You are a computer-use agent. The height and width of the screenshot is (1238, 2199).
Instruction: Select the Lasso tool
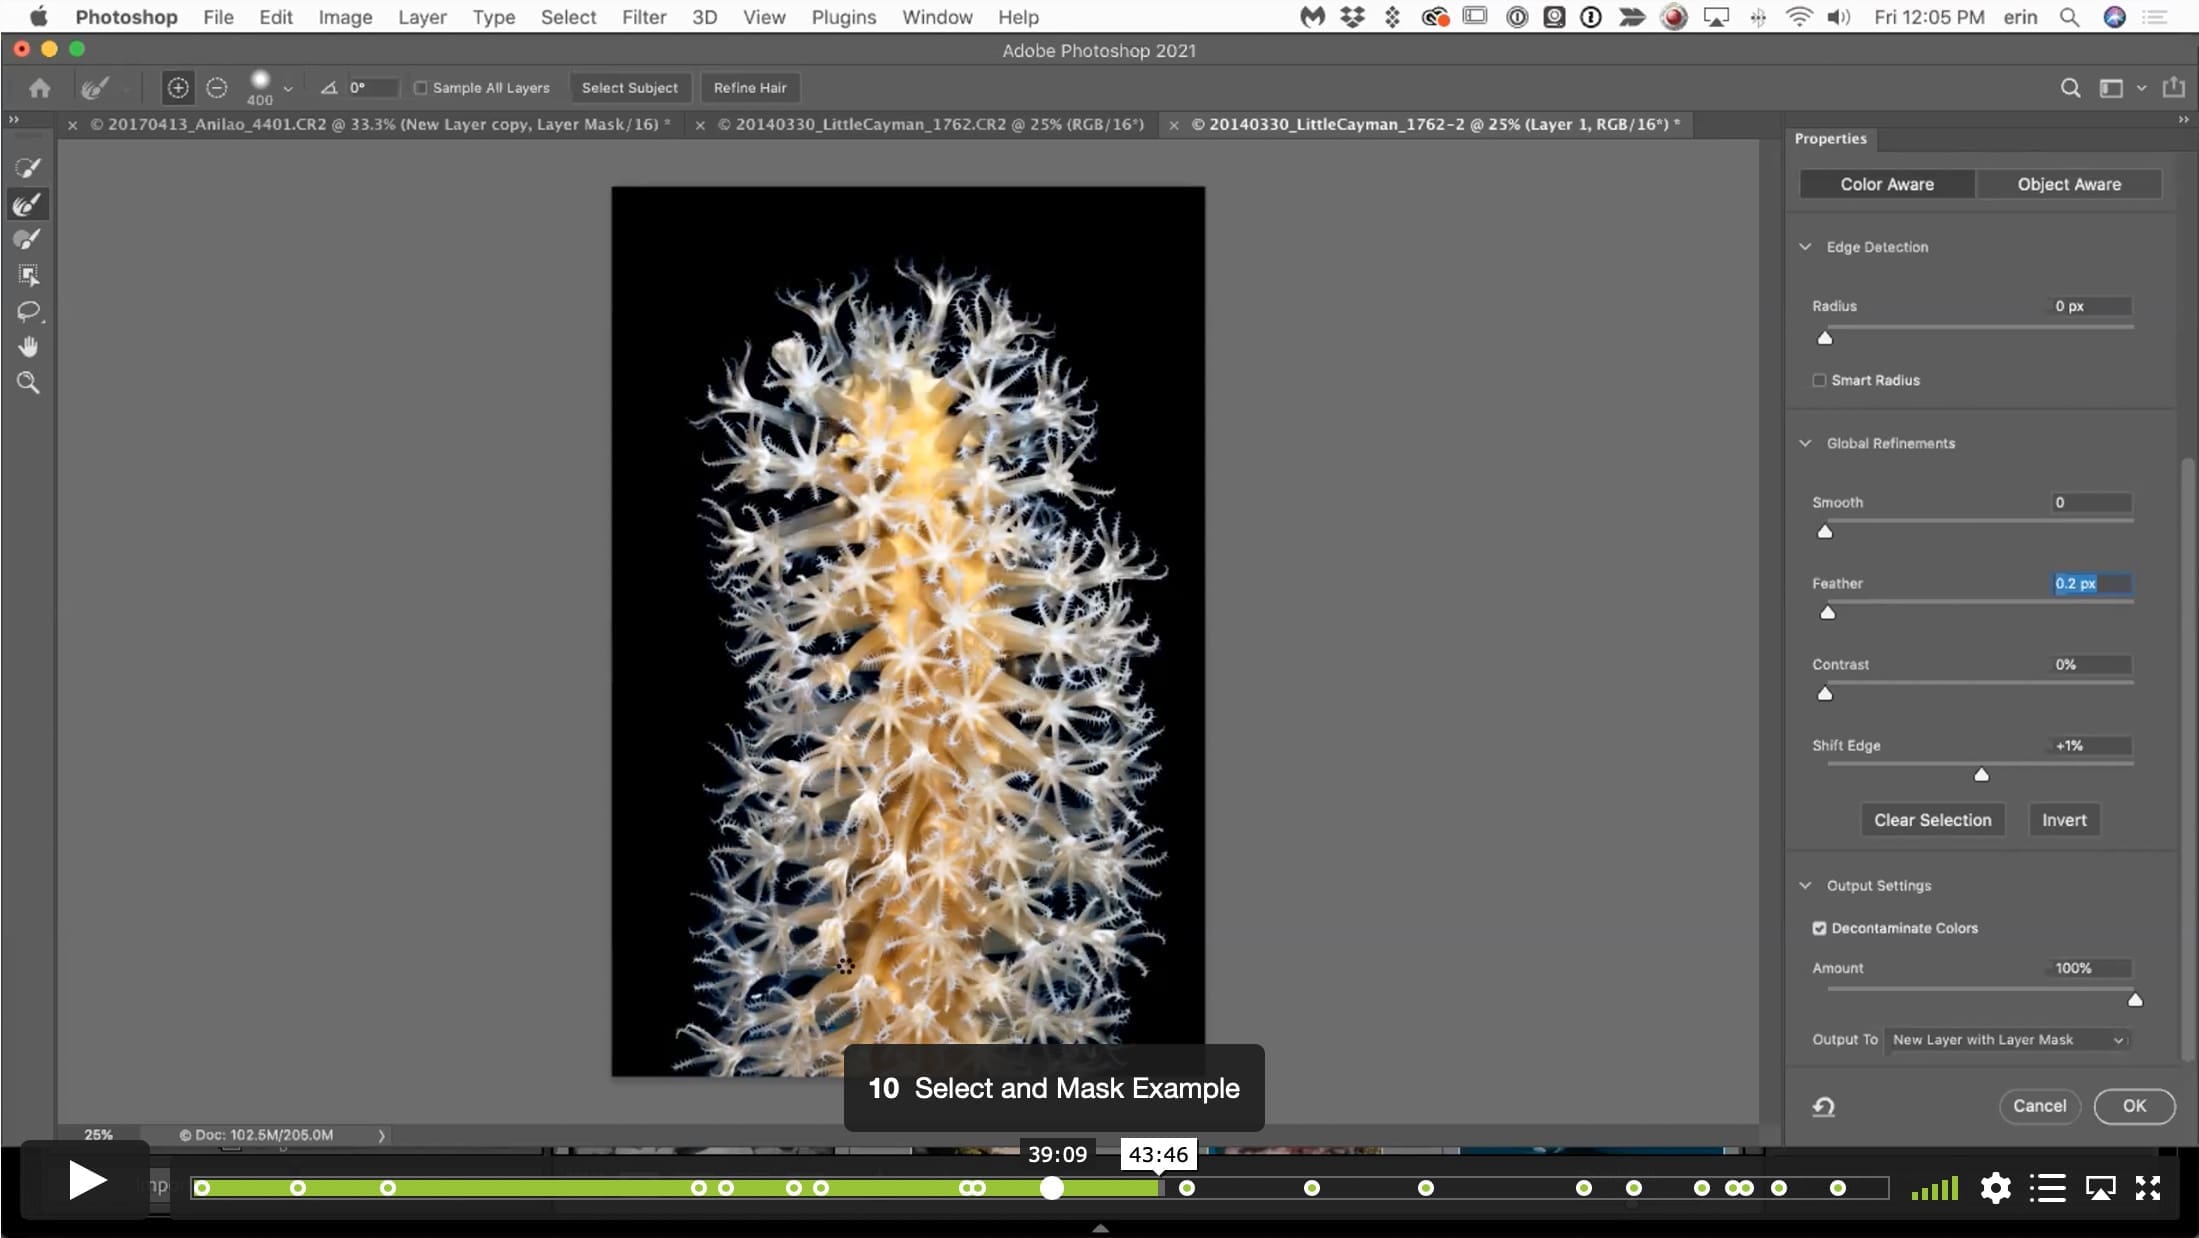28,311
